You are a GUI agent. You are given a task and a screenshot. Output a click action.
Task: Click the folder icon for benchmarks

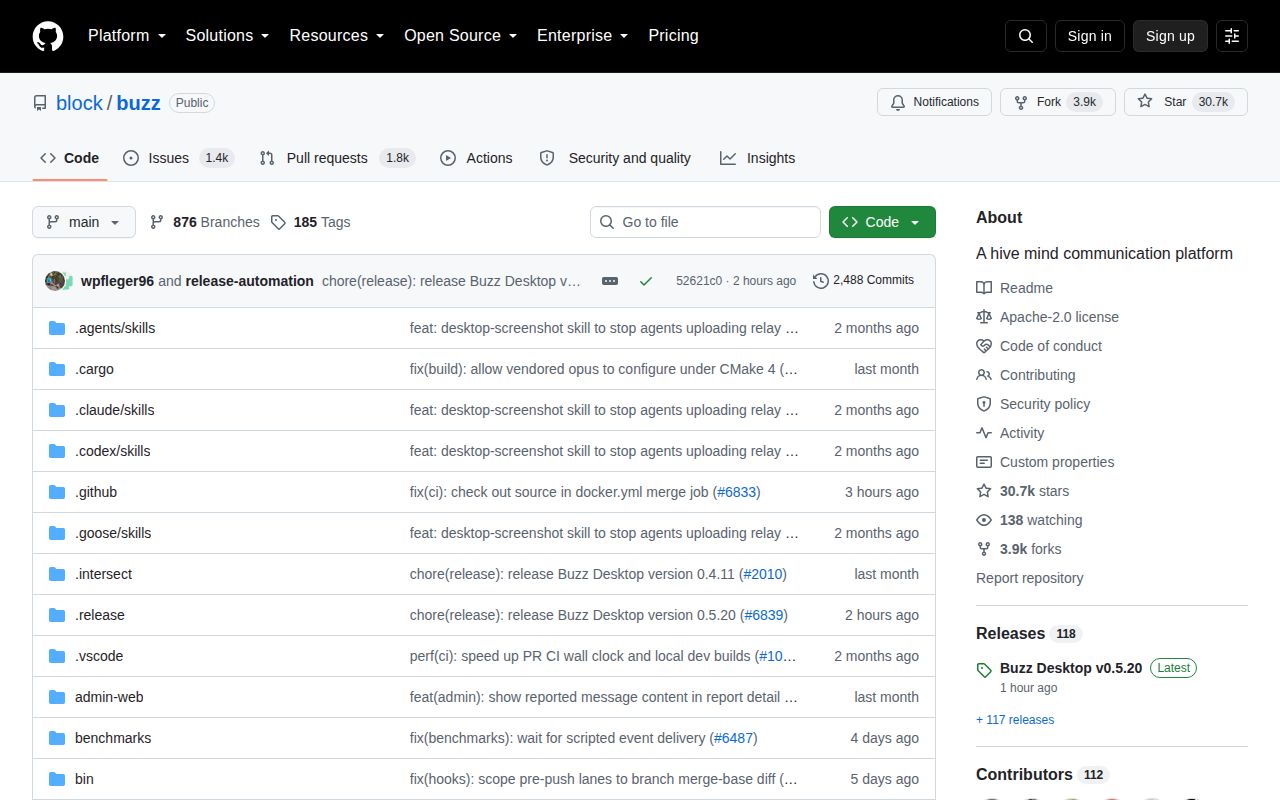click(57, 738)
